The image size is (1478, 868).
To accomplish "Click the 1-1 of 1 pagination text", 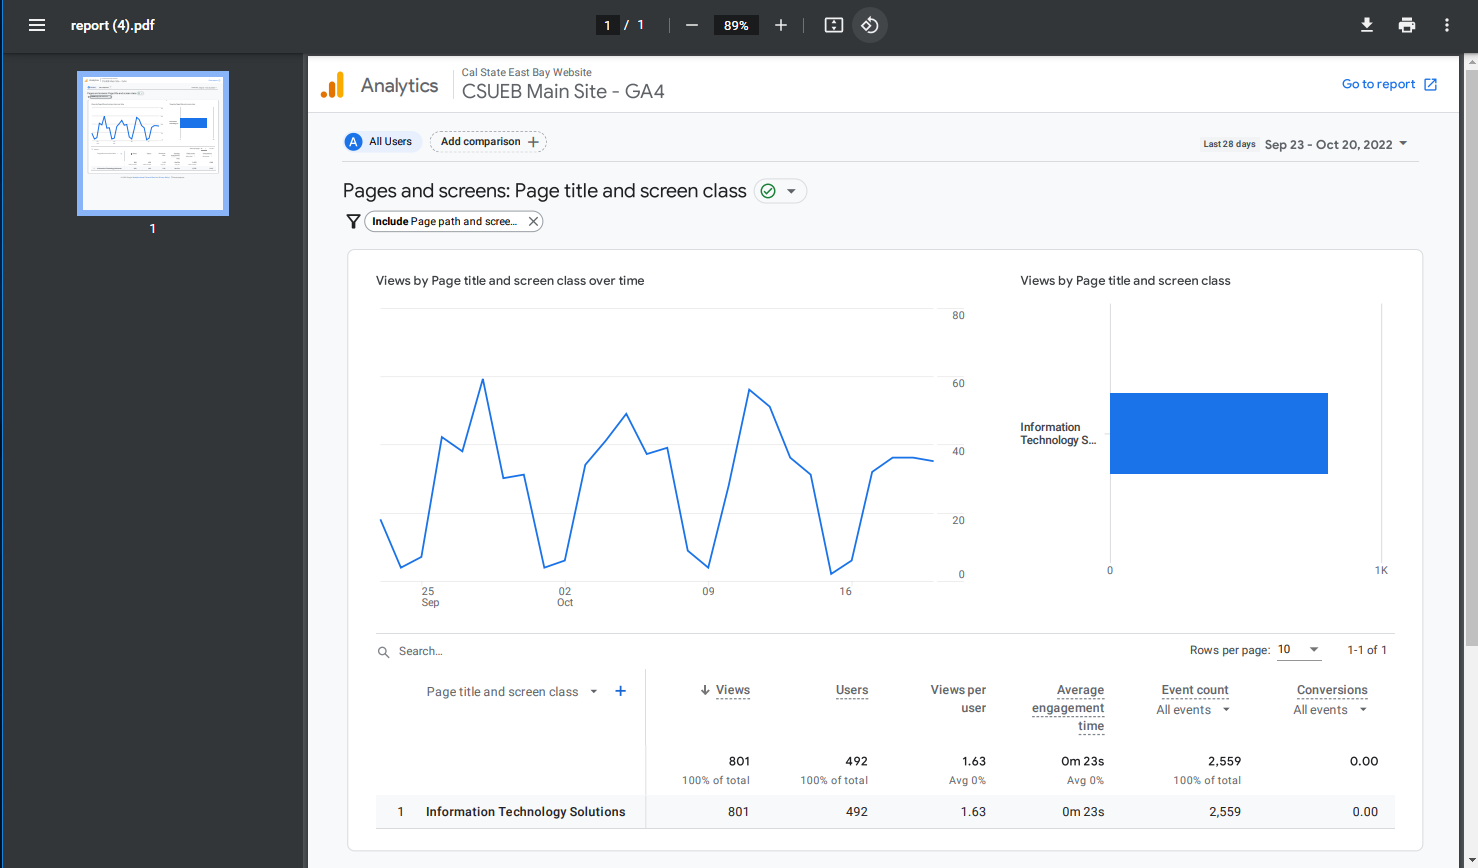I will 1367,650.
